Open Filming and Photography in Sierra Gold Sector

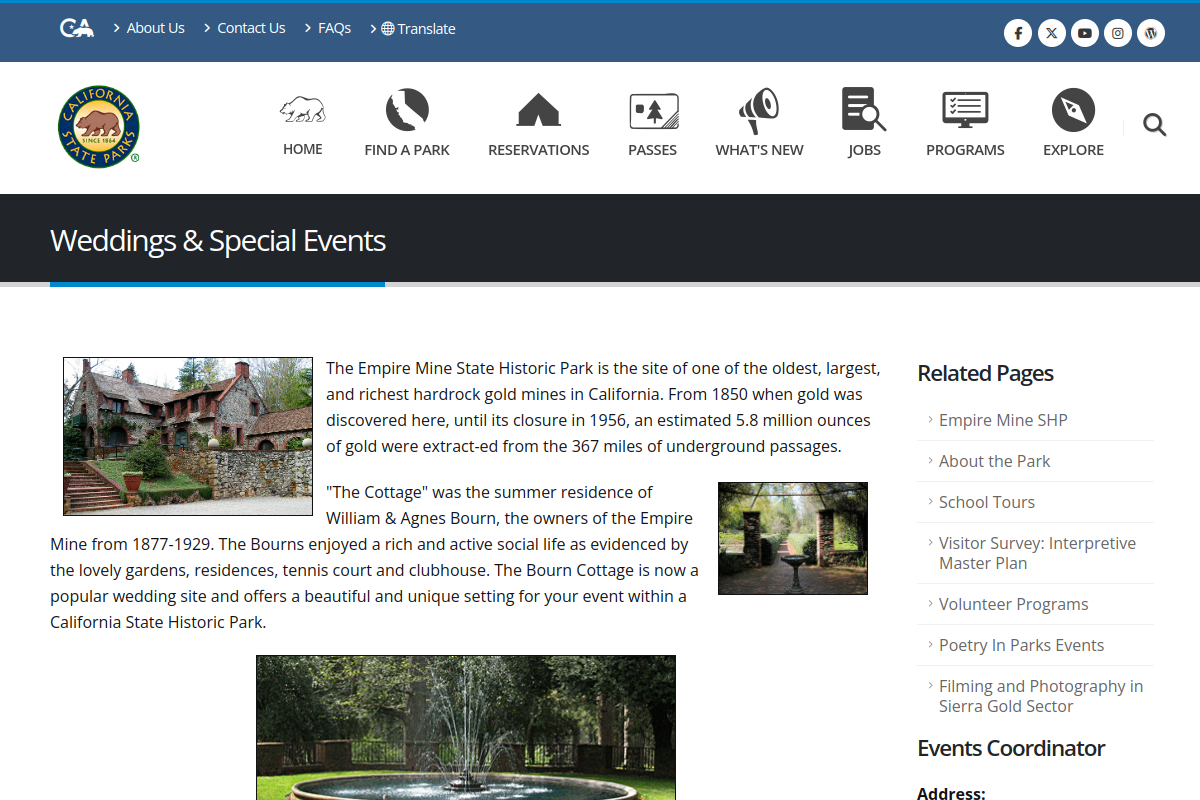pyautogui.click(x=1040, y=696)
